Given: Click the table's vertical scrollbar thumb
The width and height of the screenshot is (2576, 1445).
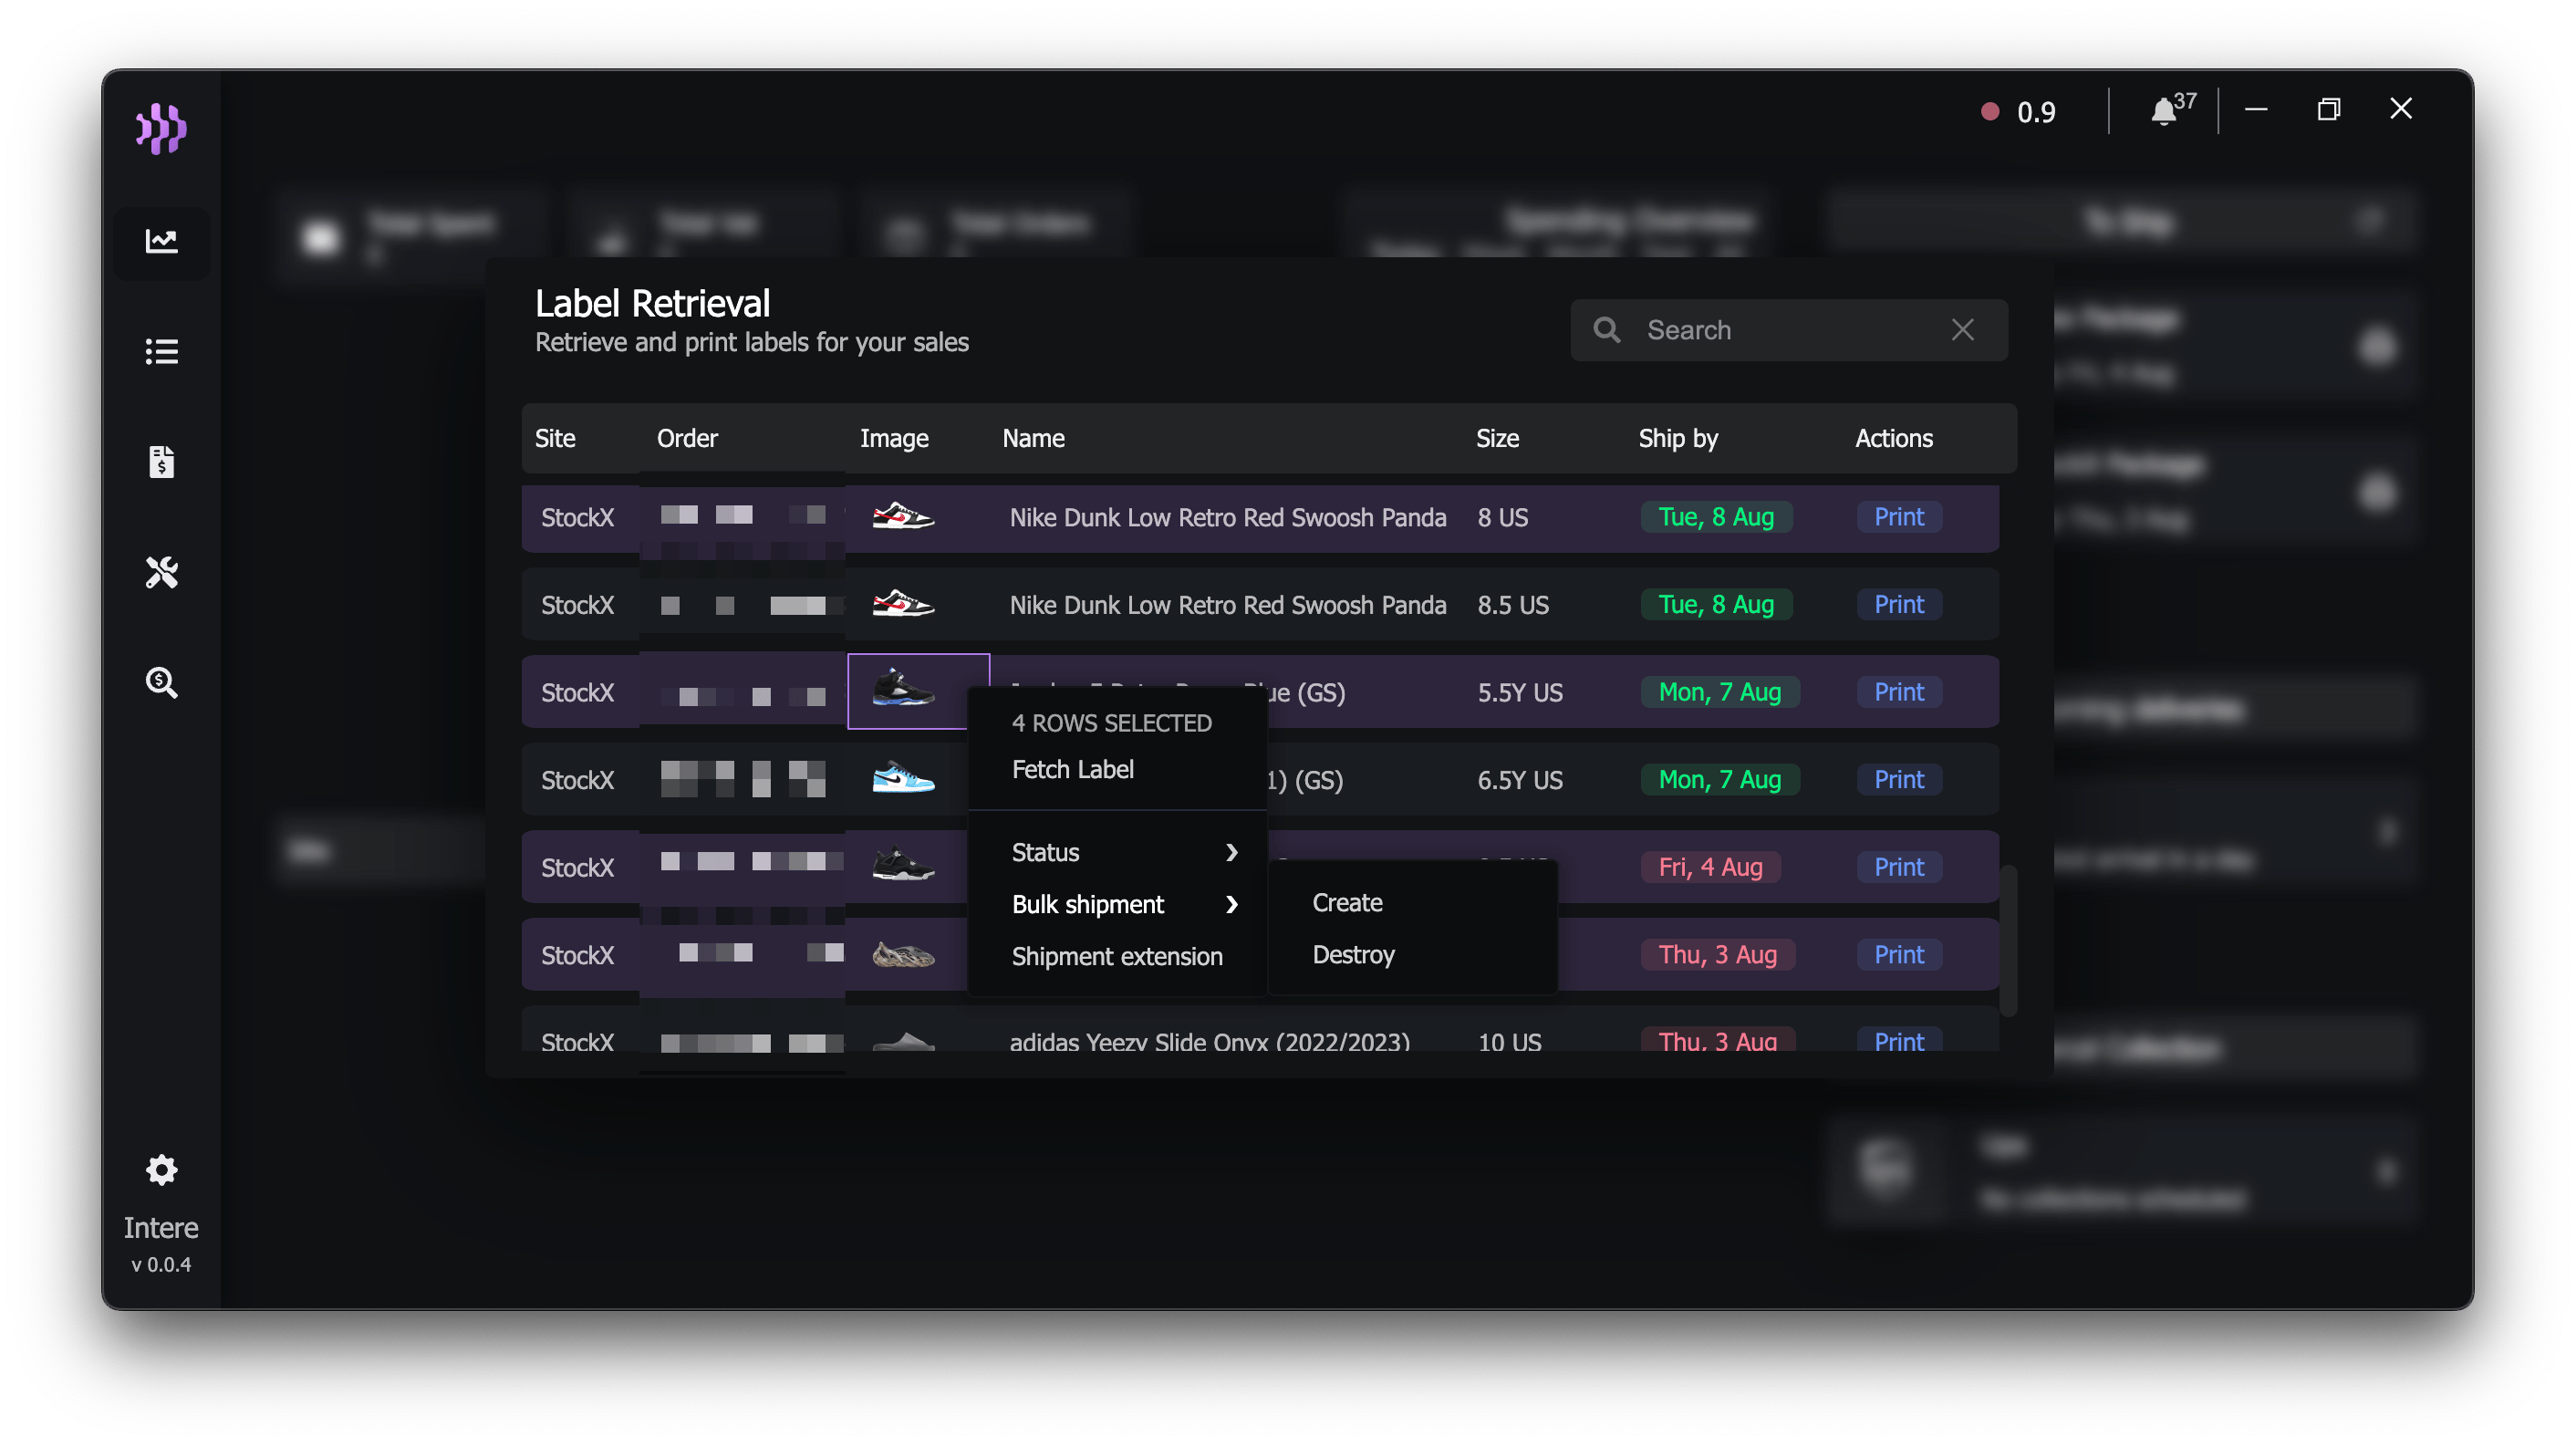Looking at the screenshot, I should [2007, 940].
